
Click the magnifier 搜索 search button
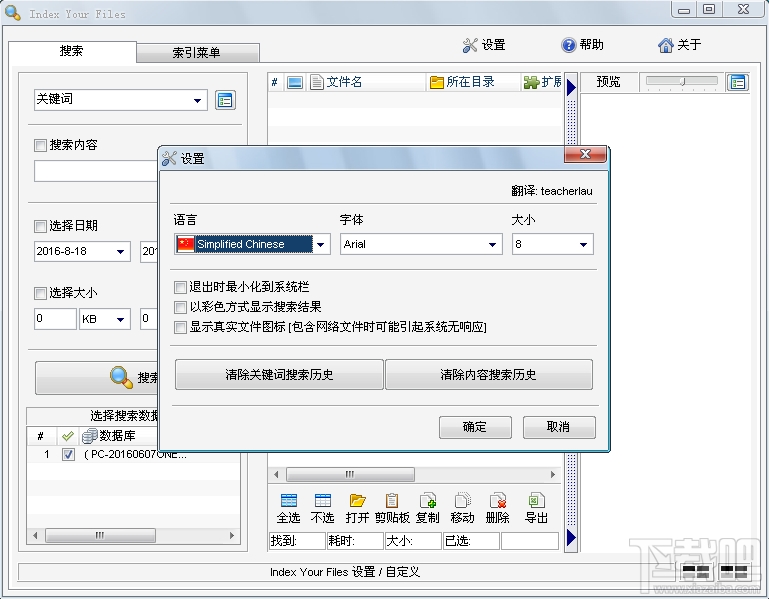pos(97,377)
